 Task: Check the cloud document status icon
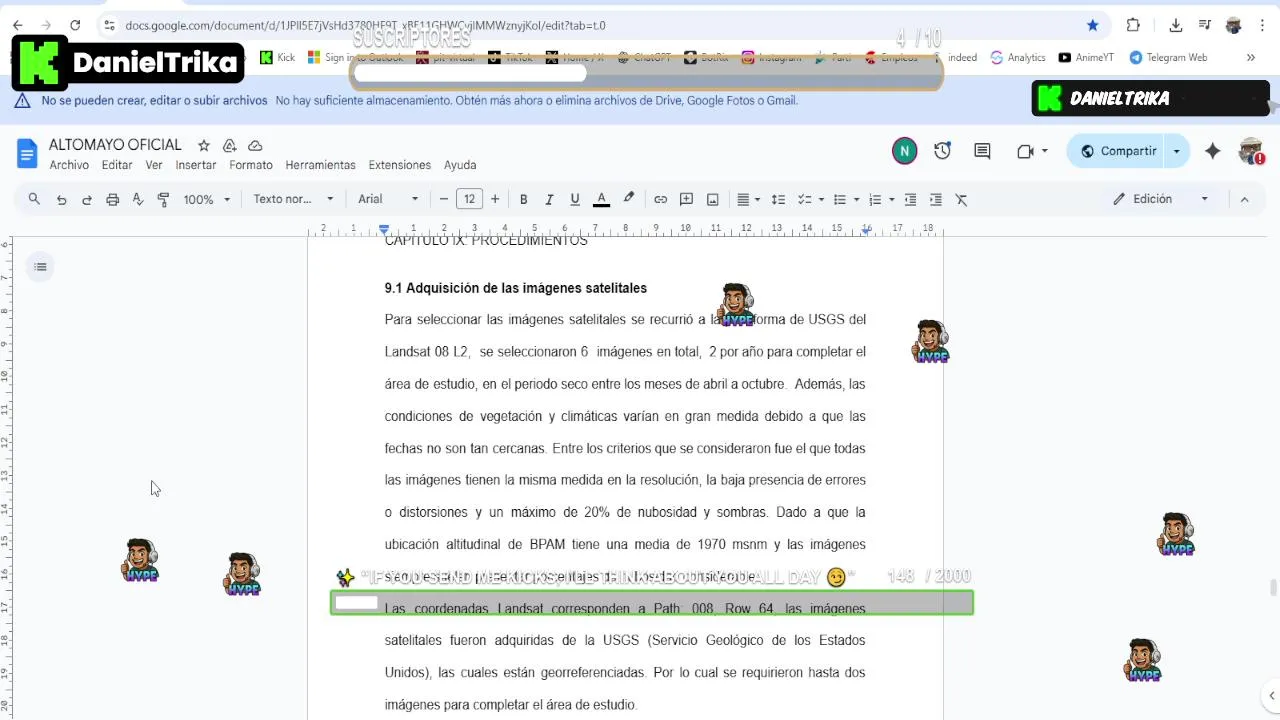tap(255, 145)
